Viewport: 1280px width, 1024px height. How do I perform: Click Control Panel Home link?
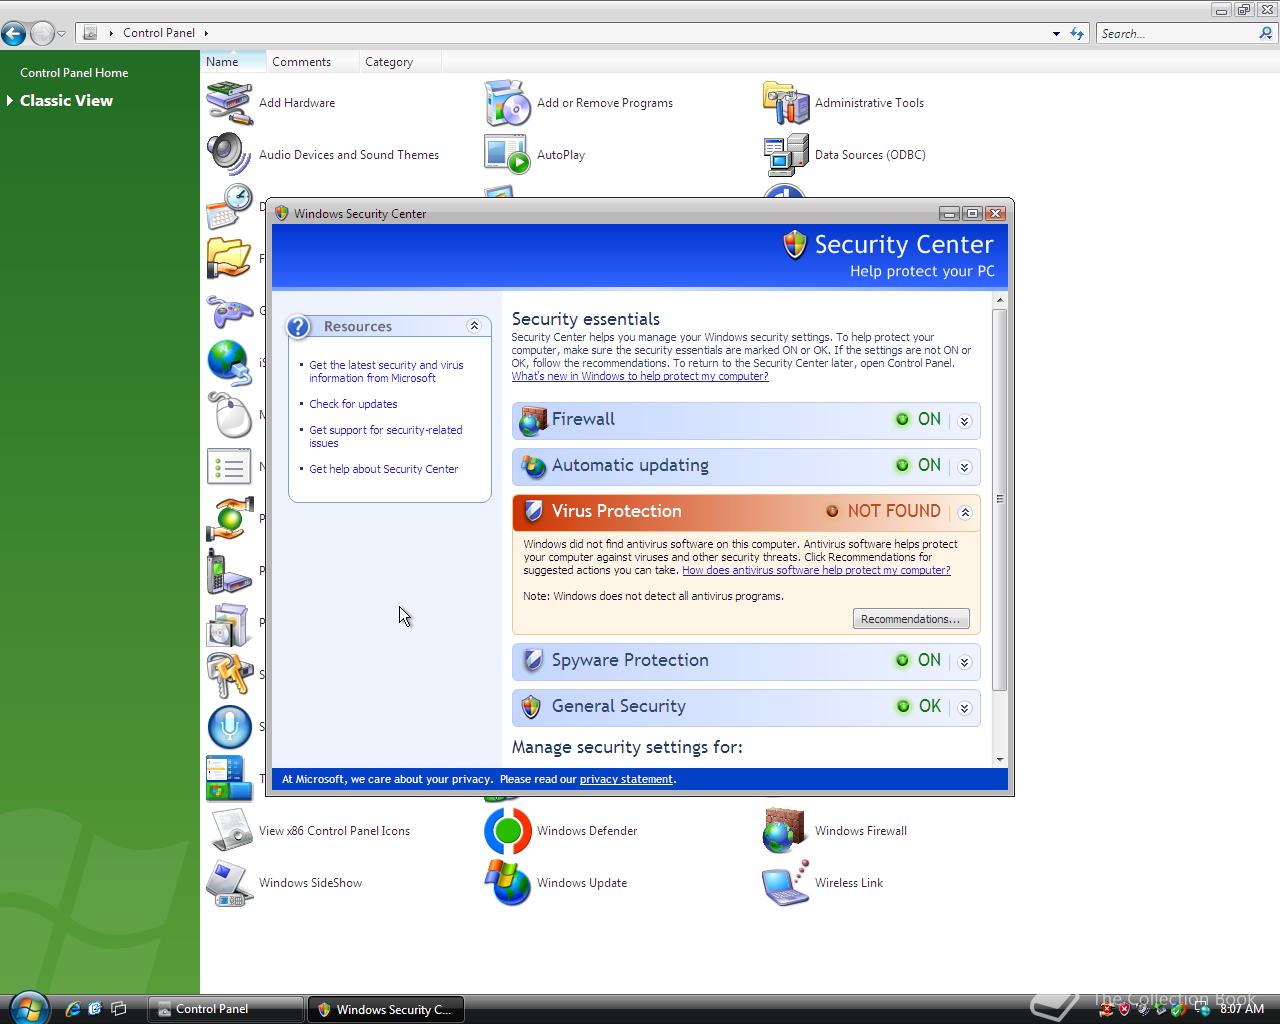[x=74, y=73]
